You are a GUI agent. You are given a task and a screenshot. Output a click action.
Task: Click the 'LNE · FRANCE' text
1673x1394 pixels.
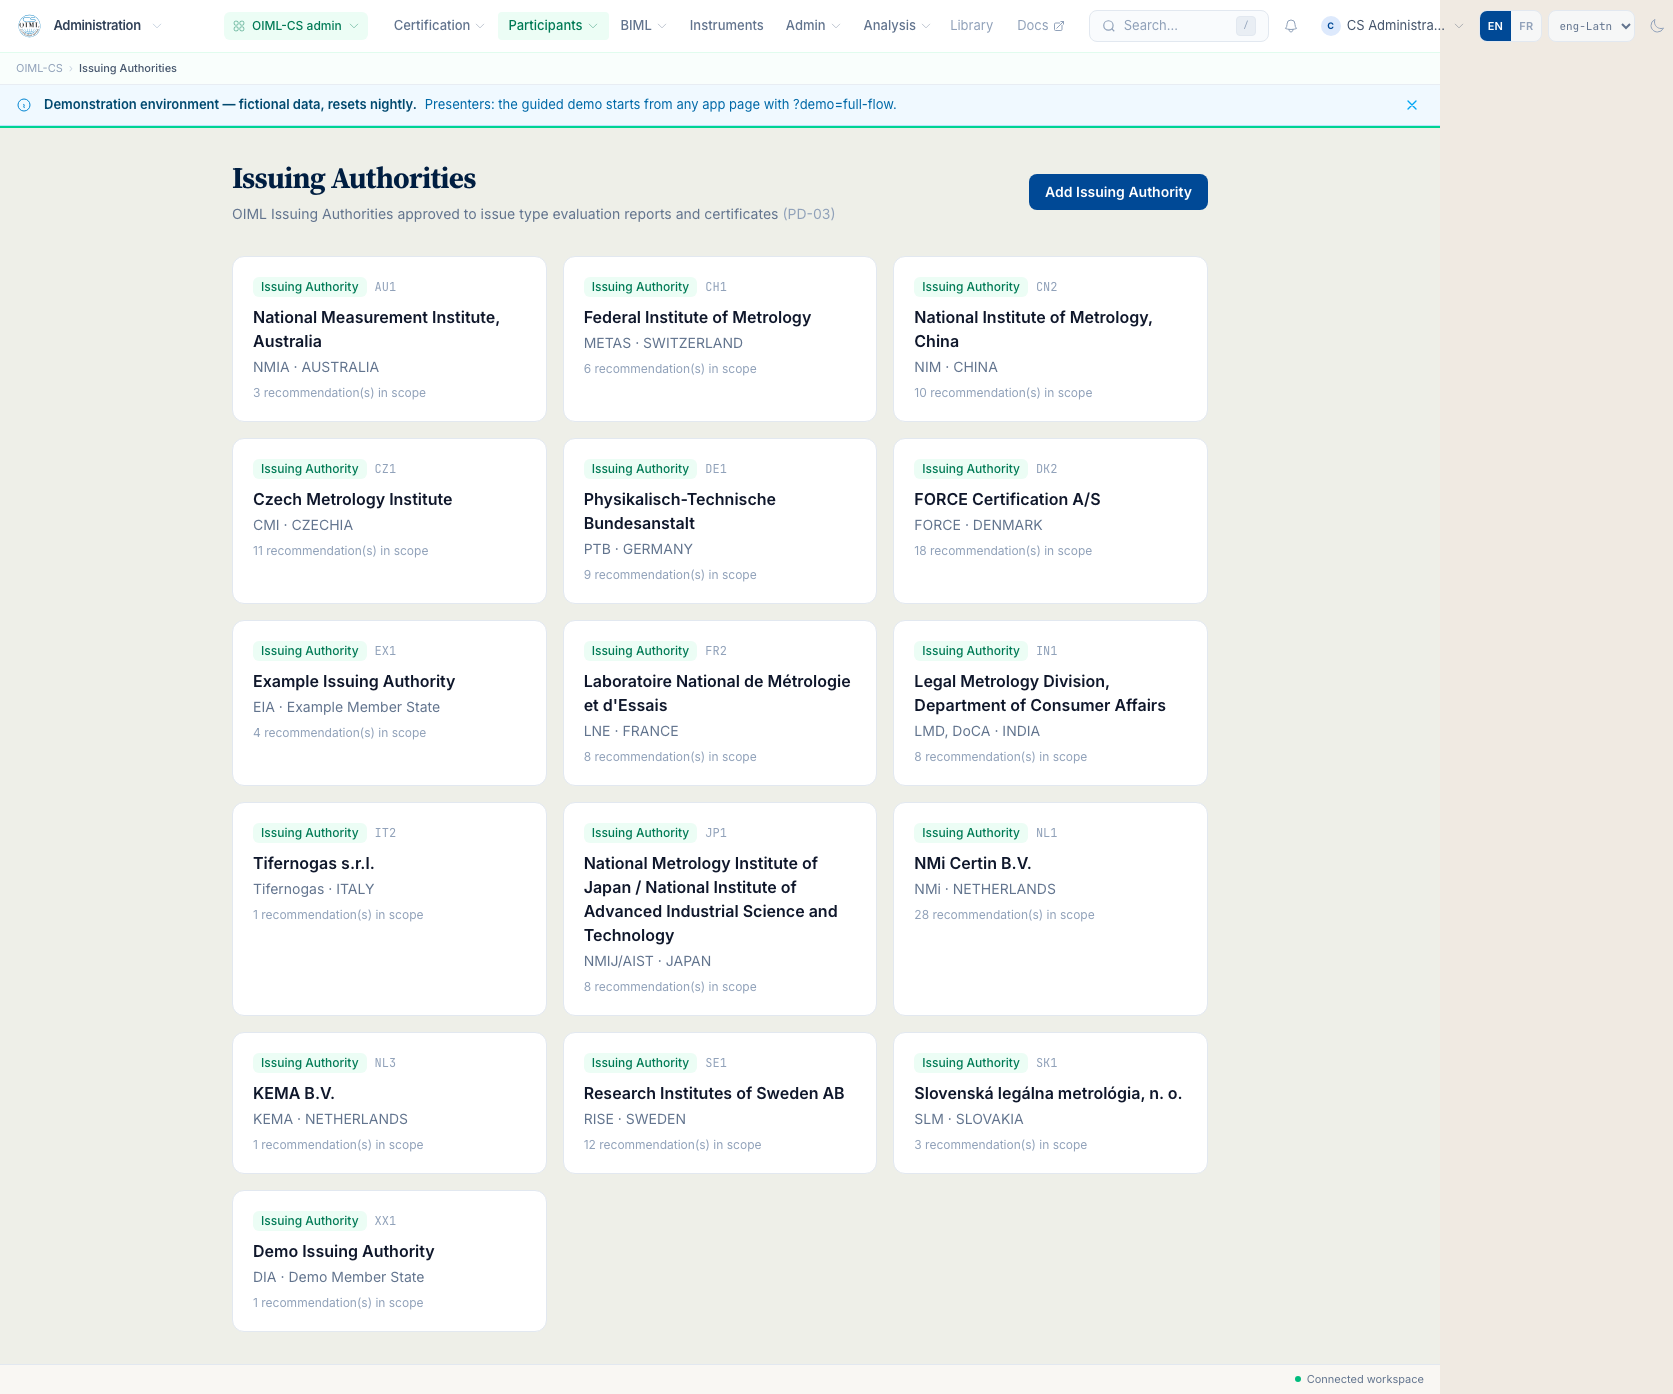pyautogui.click(x=631, y=731)
